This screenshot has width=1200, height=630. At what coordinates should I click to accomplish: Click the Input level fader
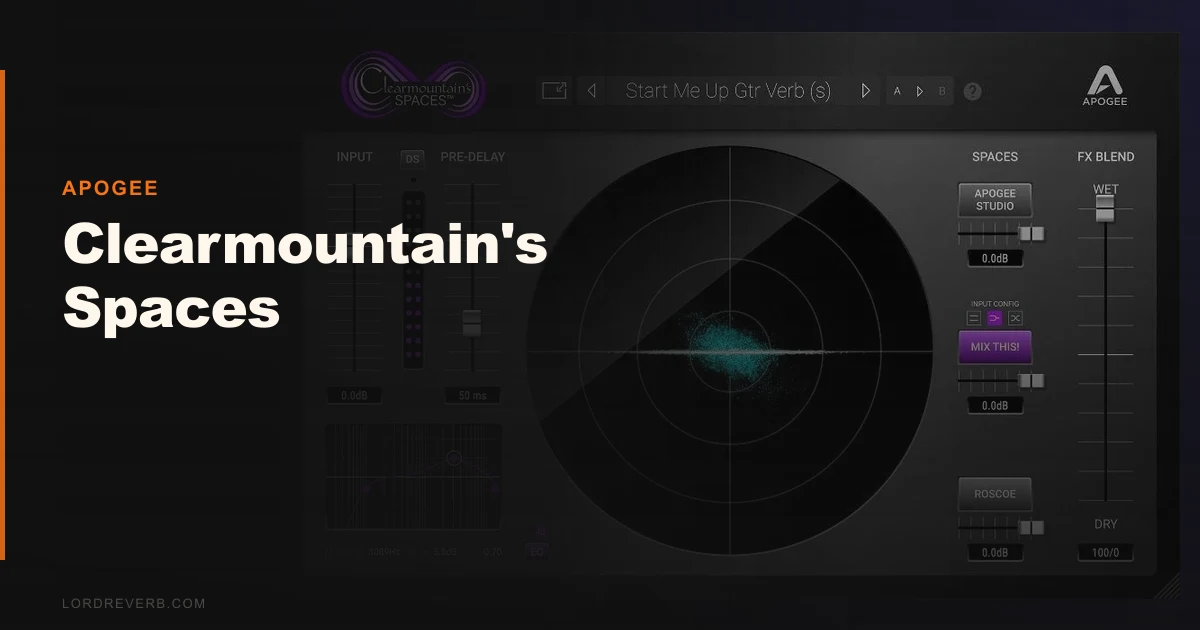pyautogui.click(x=355, y=280)
